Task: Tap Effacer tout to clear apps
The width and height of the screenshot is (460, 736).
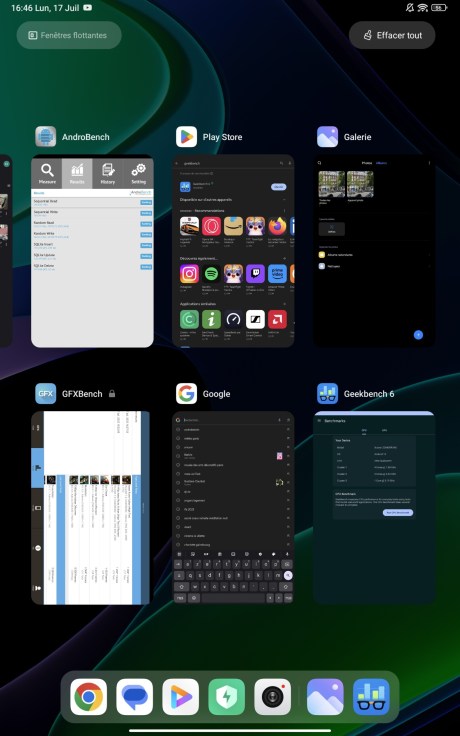Action: click(392, 35)
